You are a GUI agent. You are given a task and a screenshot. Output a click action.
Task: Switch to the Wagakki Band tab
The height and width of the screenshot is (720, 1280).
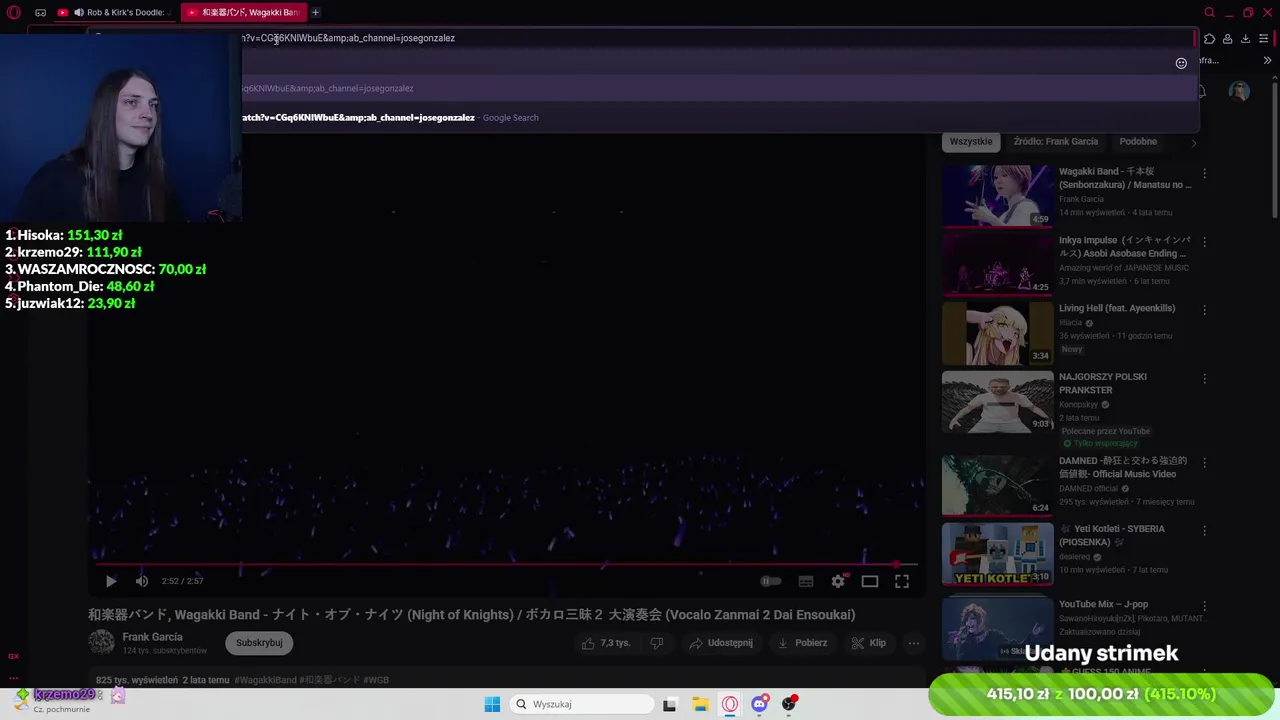(243, 13)
